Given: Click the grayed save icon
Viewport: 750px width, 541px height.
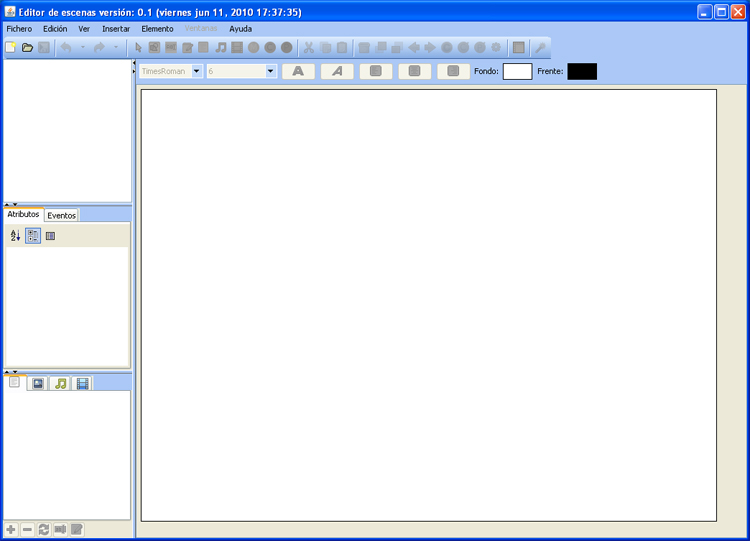Looking at the screenshot, I should [44, 47].
